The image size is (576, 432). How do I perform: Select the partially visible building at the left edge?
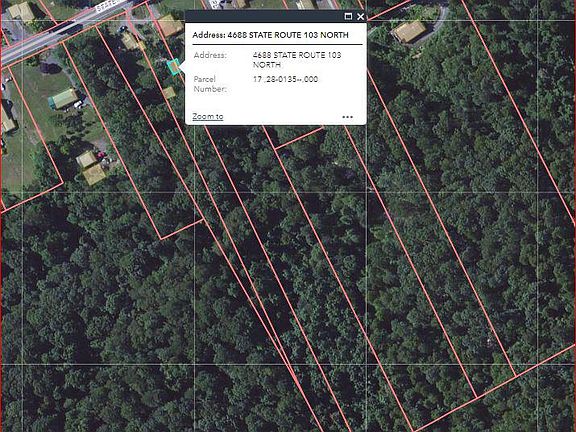pyautogui.click(x=7, y=119)
